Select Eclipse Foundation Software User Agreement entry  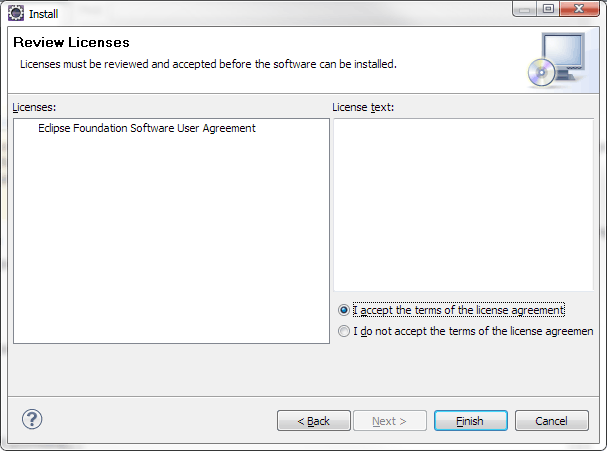pos(147,128)
